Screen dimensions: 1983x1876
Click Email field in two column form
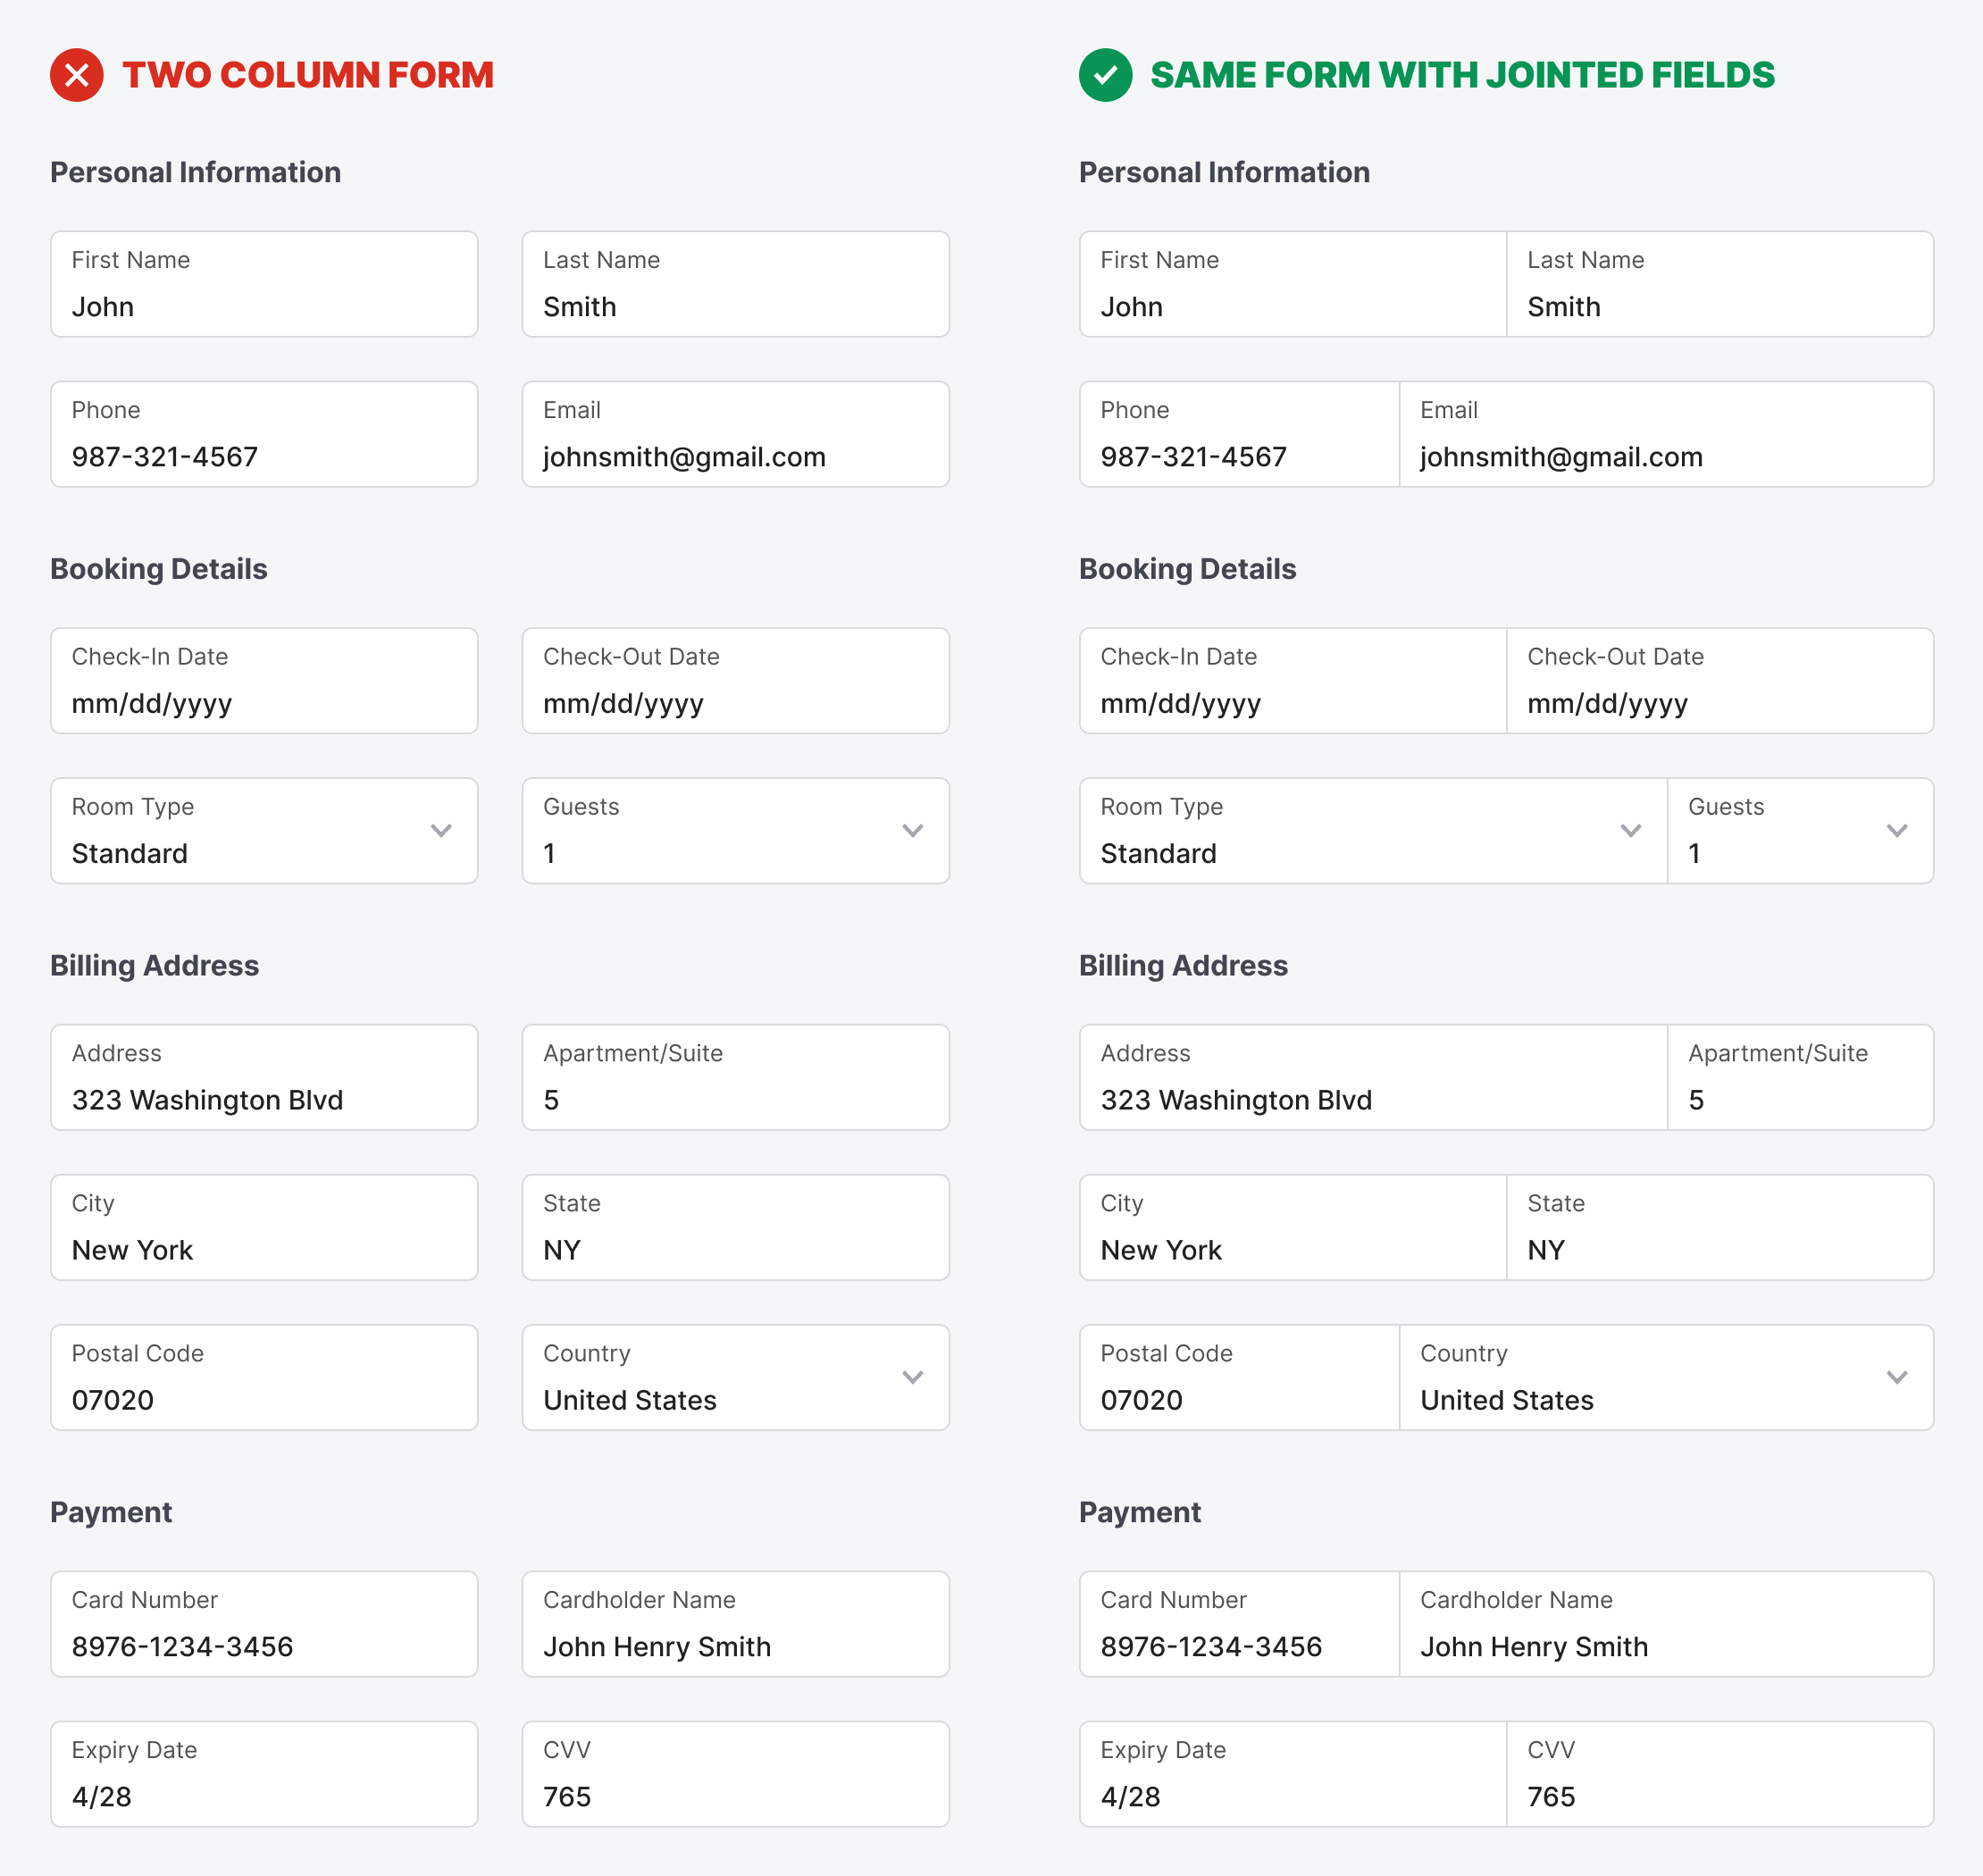735,435
